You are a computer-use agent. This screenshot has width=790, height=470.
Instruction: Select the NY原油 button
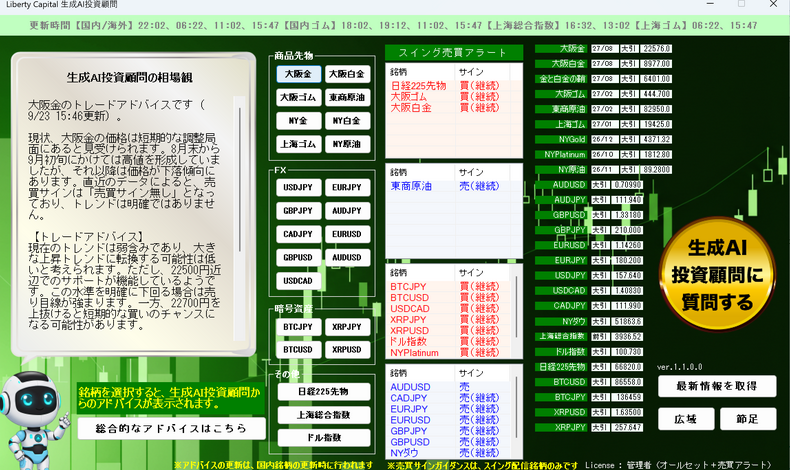(x=347, y=144)
